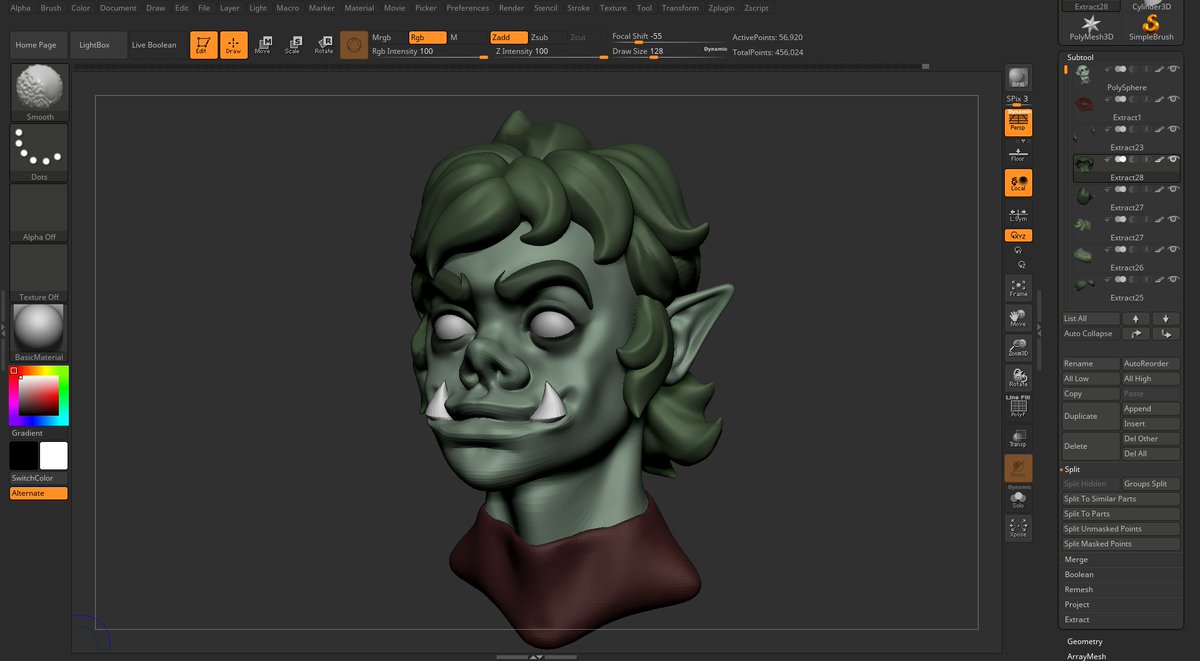The image size is (1200, 661).
Task: Activate Edit mode button
Action: point(203,45)
